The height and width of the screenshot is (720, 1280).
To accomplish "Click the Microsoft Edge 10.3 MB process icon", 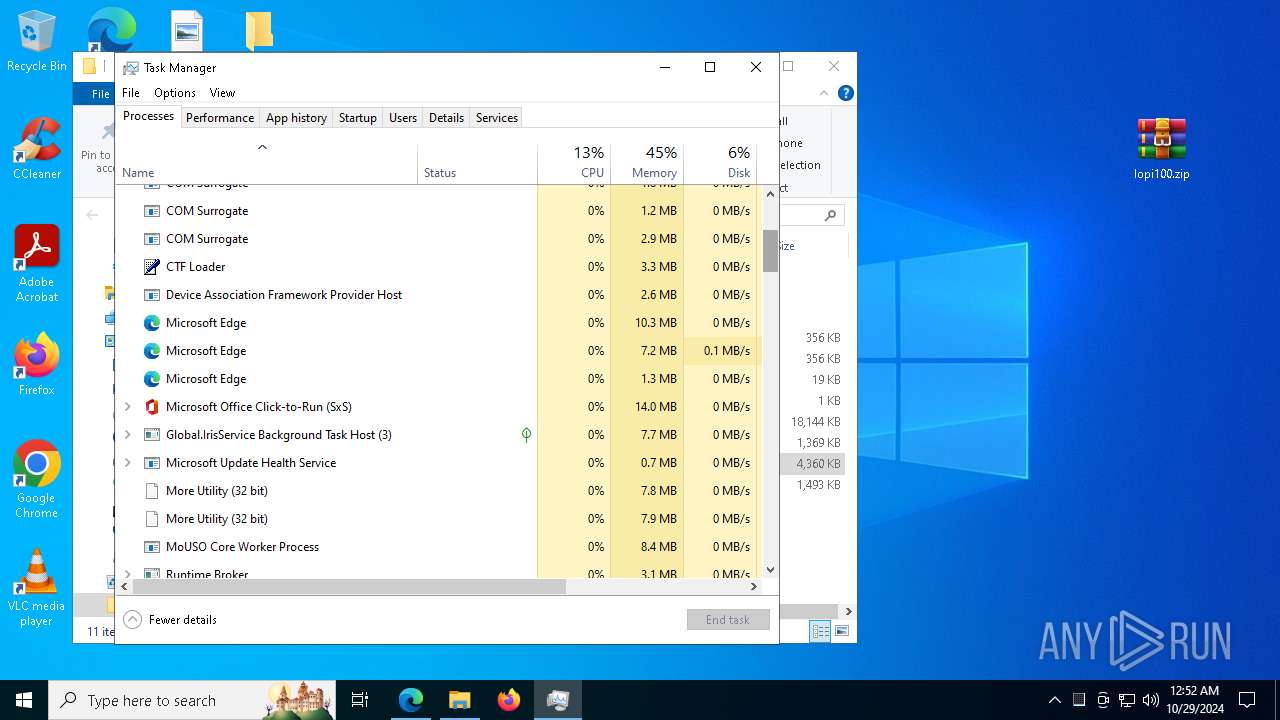I will point(152,323).
